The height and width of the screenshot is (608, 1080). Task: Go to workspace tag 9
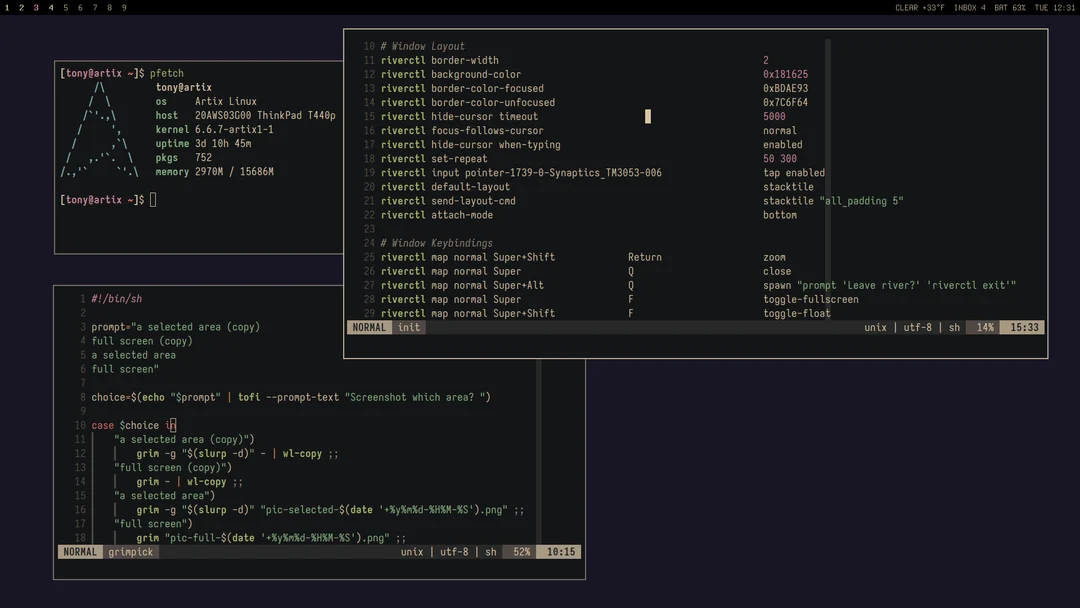(124, 8)
